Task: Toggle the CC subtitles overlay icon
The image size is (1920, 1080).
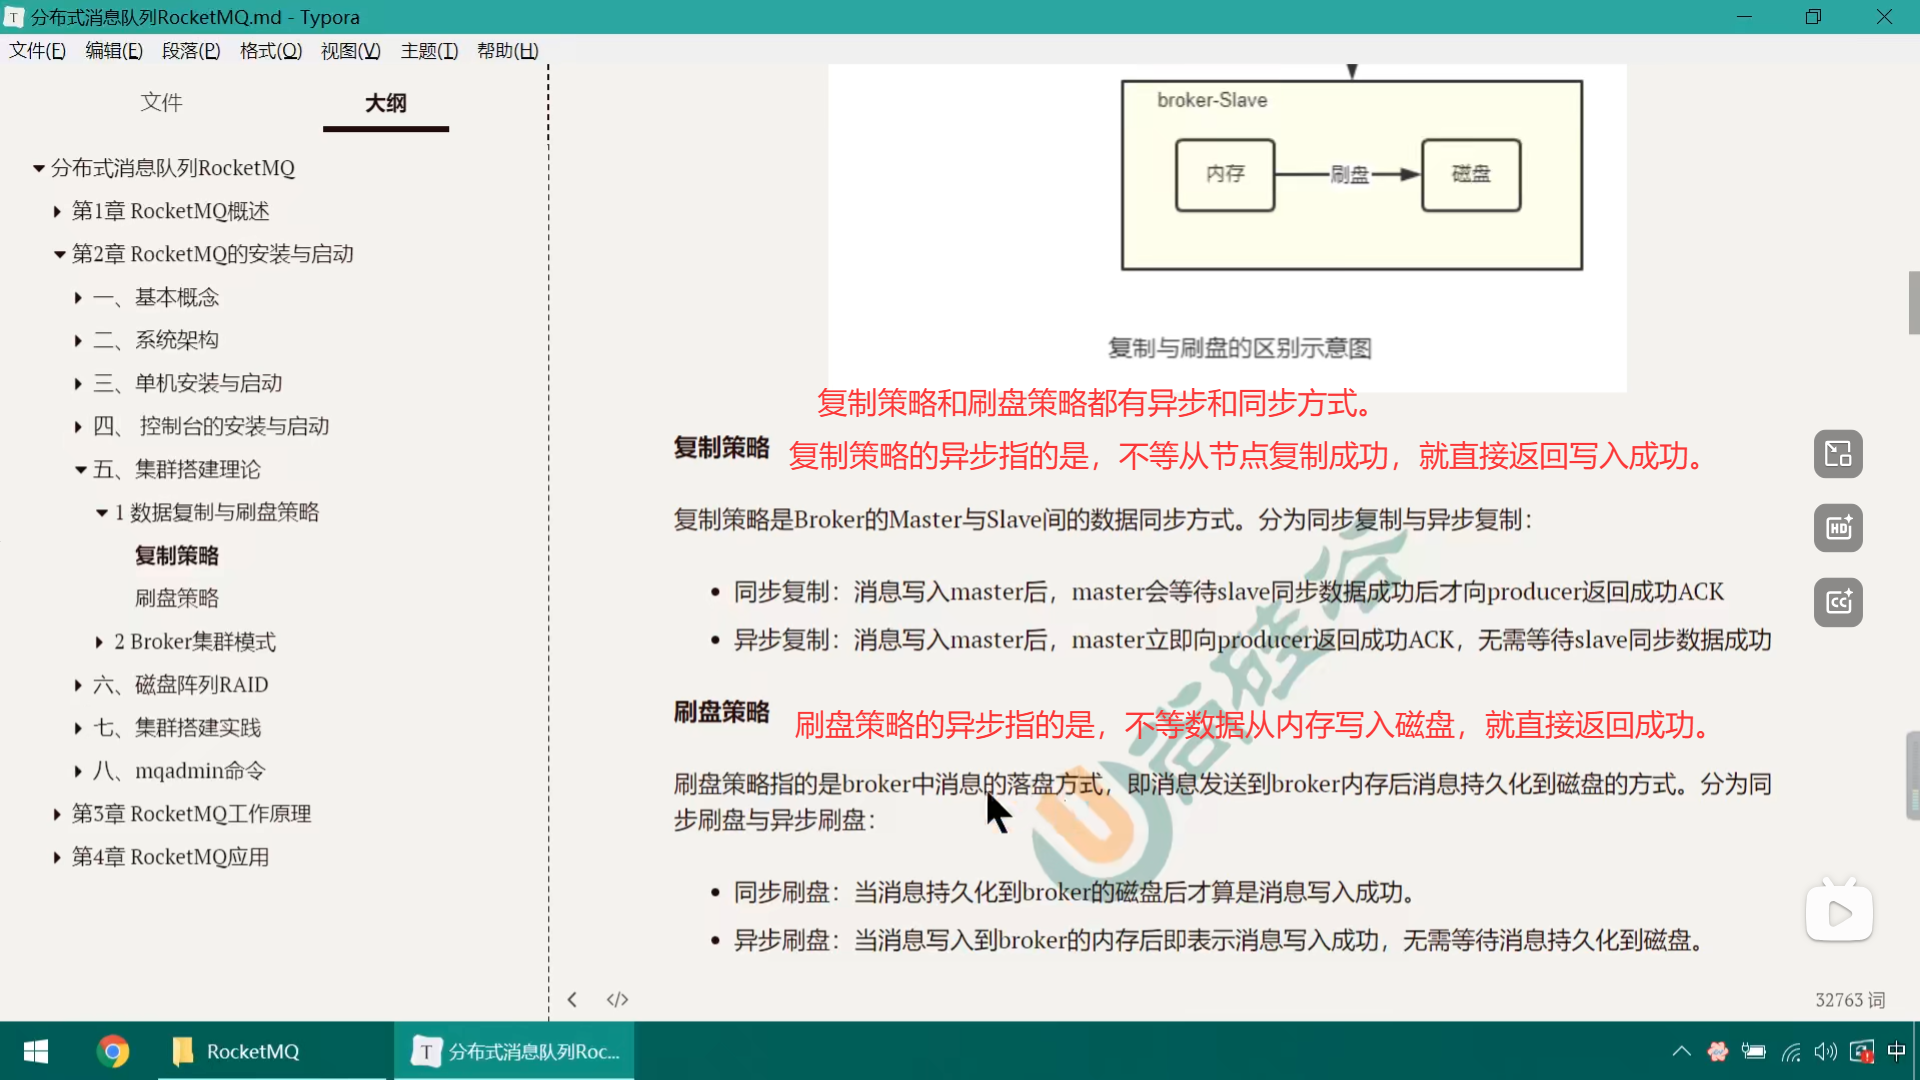Action: (1838, 602)
